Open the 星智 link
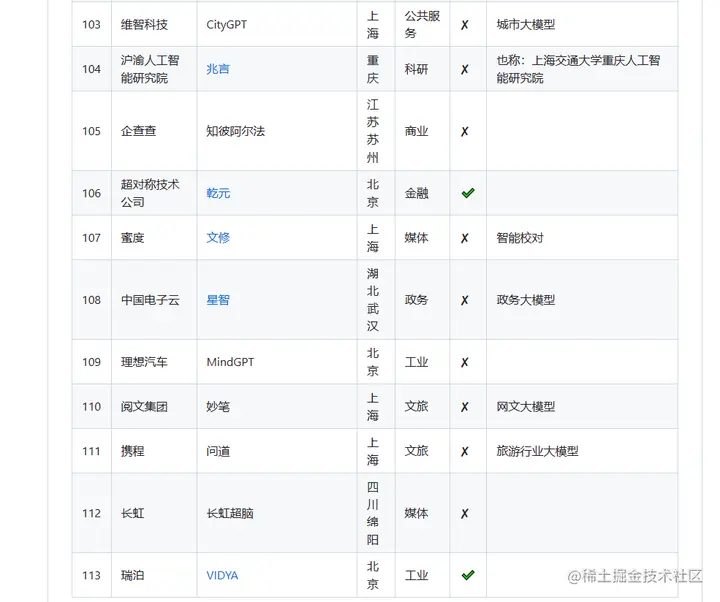The width and height of the screenshot is (720, 602). [218, 300]
